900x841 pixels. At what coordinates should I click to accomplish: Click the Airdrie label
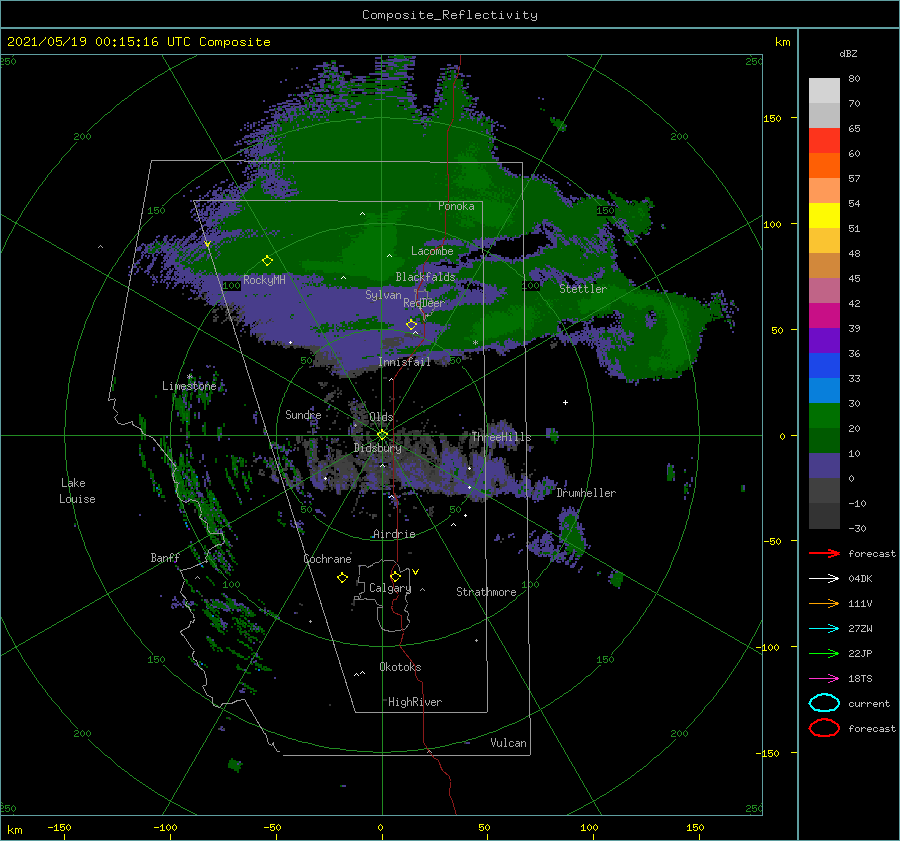tap(394, 534)
